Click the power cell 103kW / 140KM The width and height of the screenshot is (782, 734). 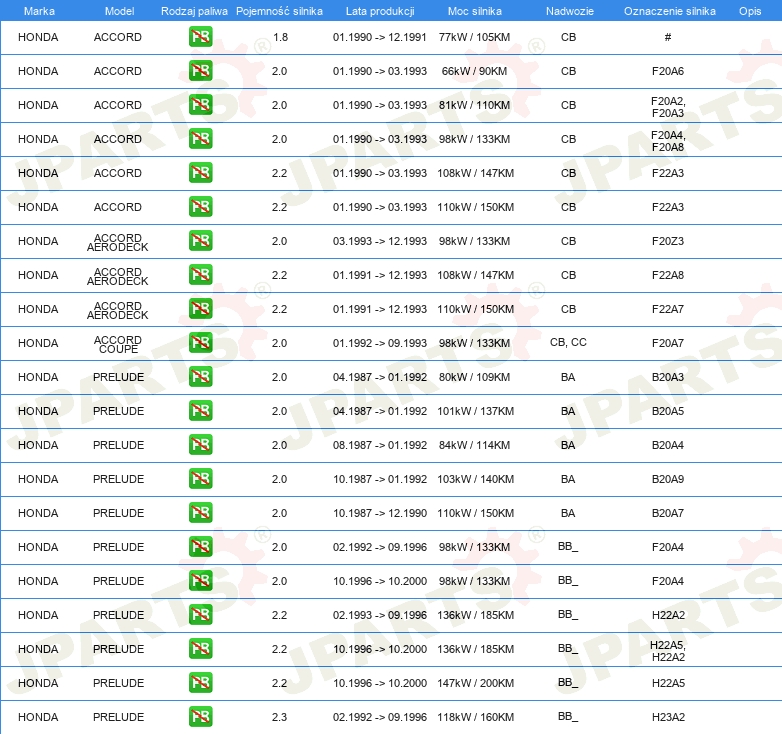(x=475, y=479)
